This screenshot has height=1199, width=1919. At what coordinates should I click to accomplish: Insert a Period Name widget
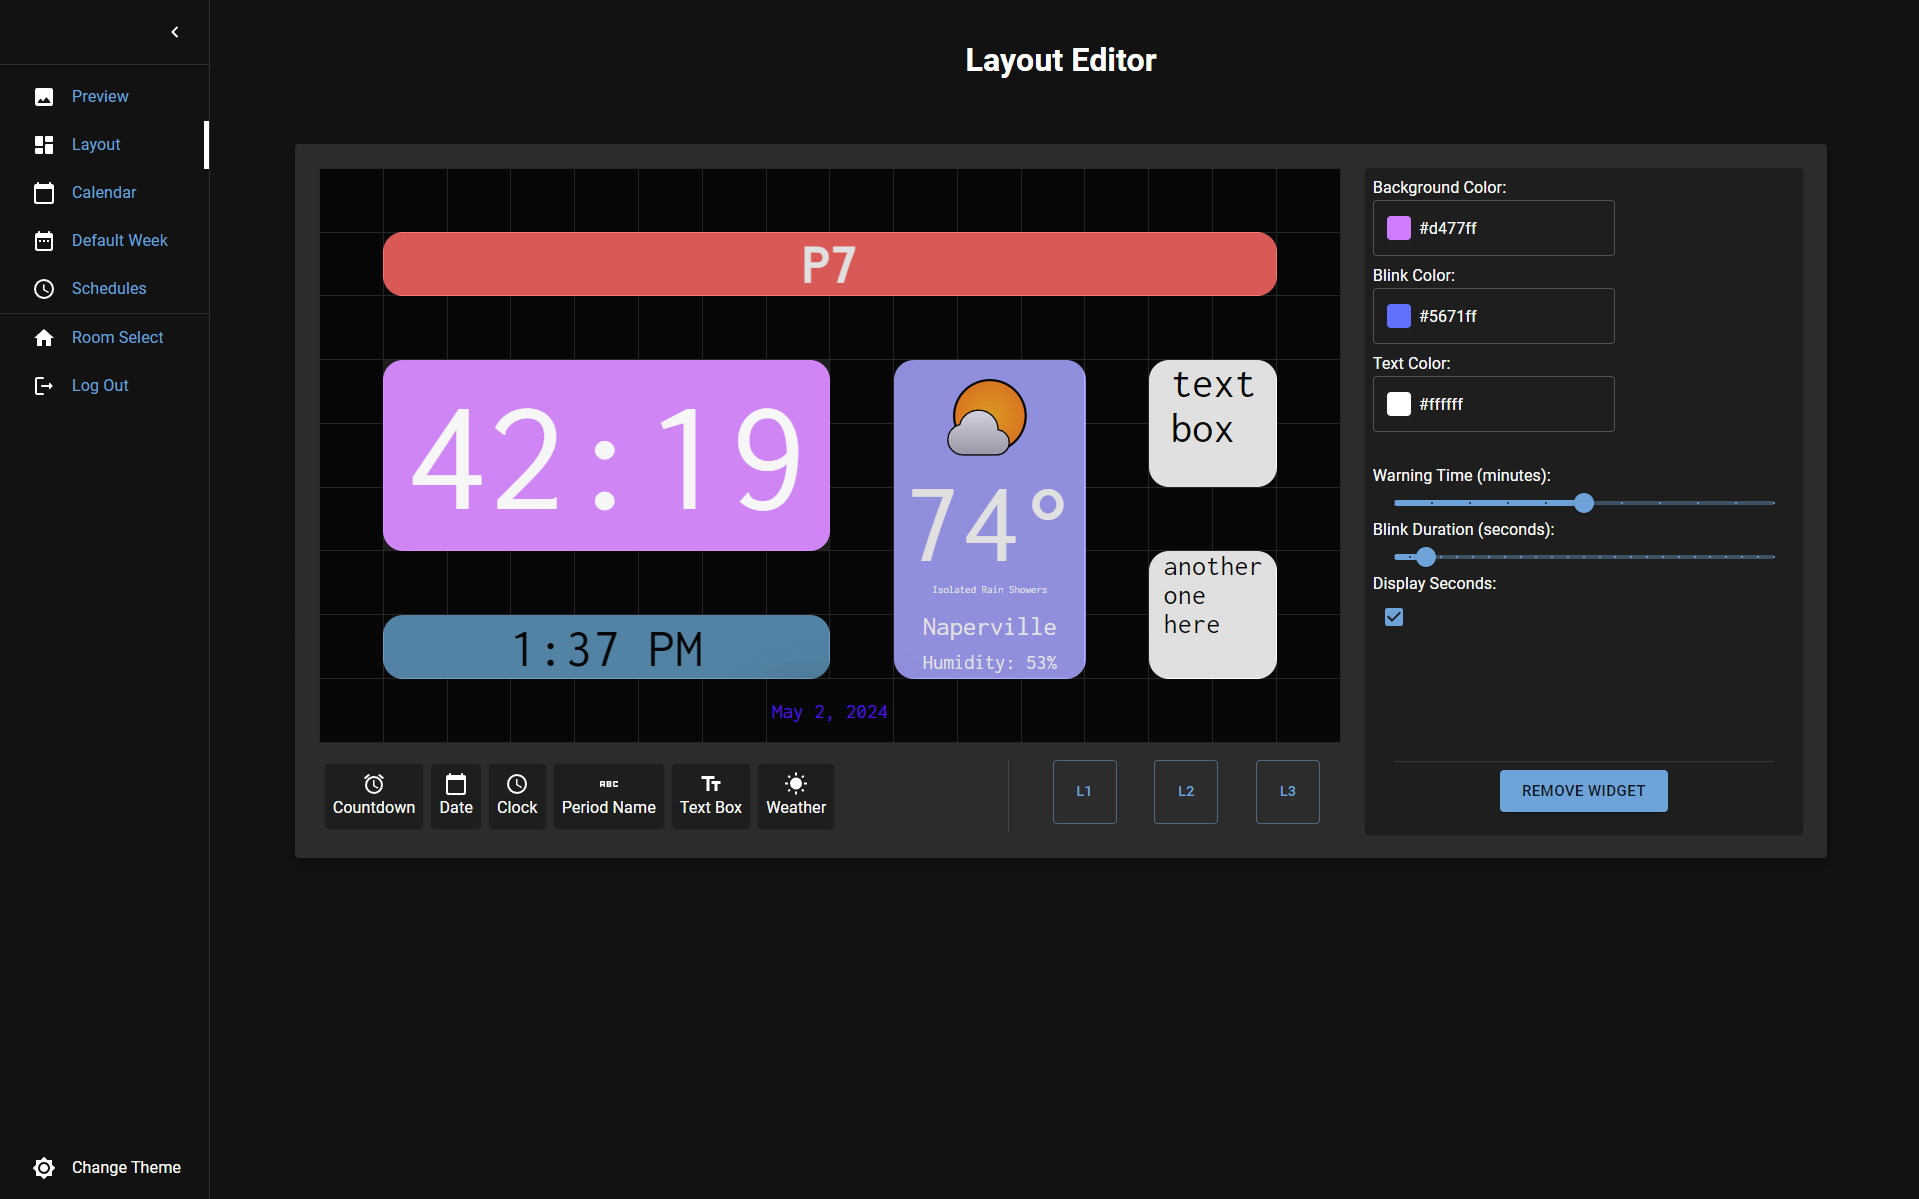[608, 795]
